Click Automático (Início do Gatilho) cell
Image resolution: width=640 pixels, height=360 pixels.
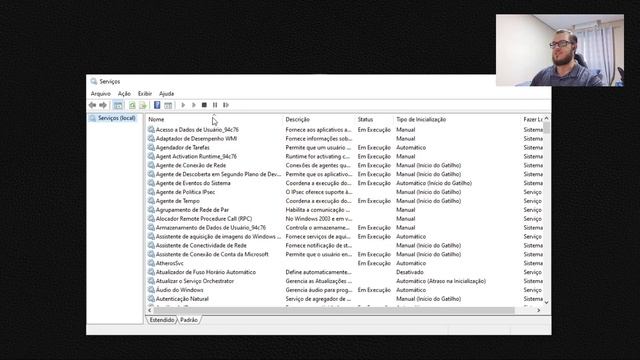click(x=434, y=183)
